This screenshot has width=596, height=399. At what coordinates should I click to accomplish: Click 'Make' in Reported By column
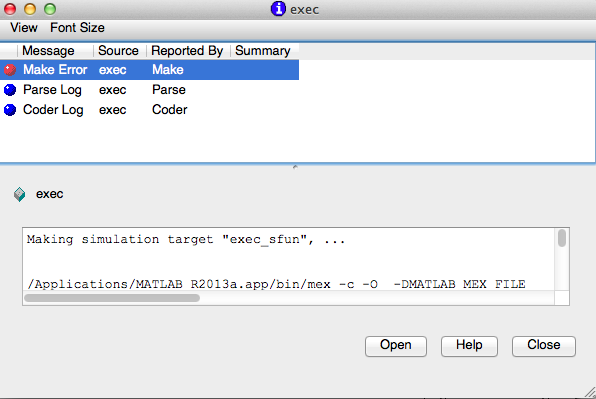(x=168, y=70)
